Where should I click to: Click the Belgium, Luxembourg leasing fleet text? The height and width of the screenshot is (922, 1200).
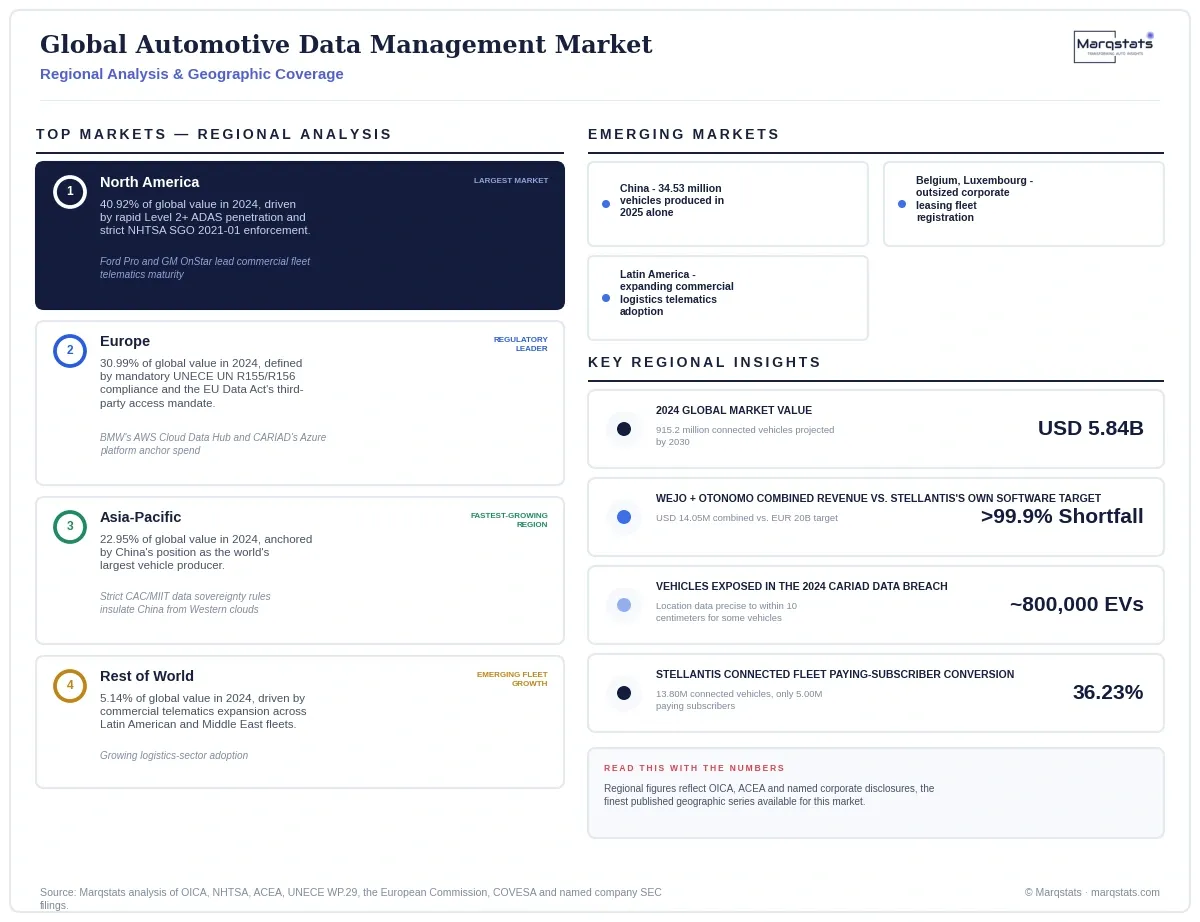coord(975,199)
